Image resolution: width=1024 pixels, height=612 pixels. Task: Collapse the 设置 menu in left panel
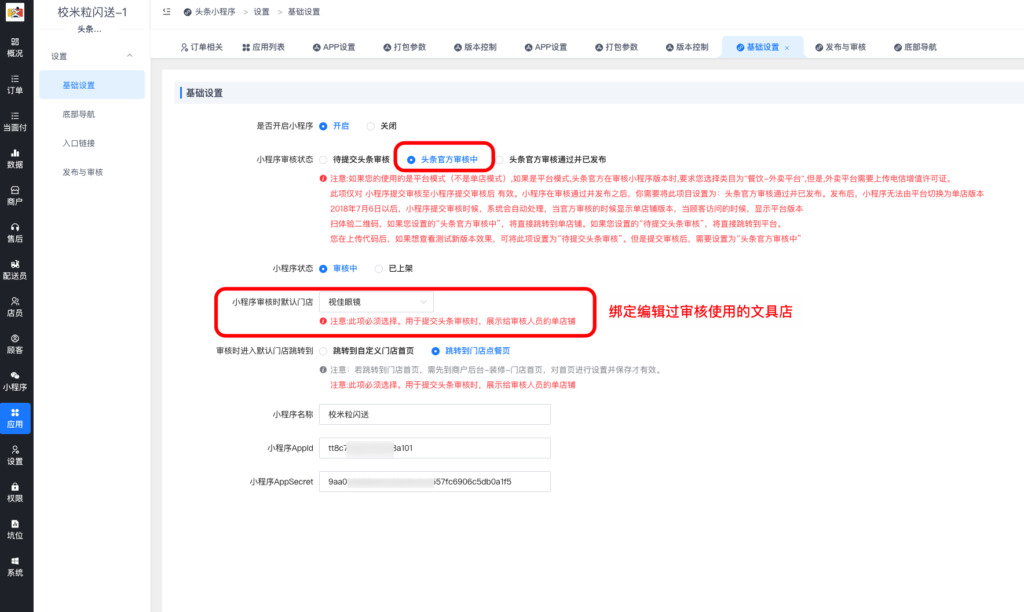(x=128, y=55)
